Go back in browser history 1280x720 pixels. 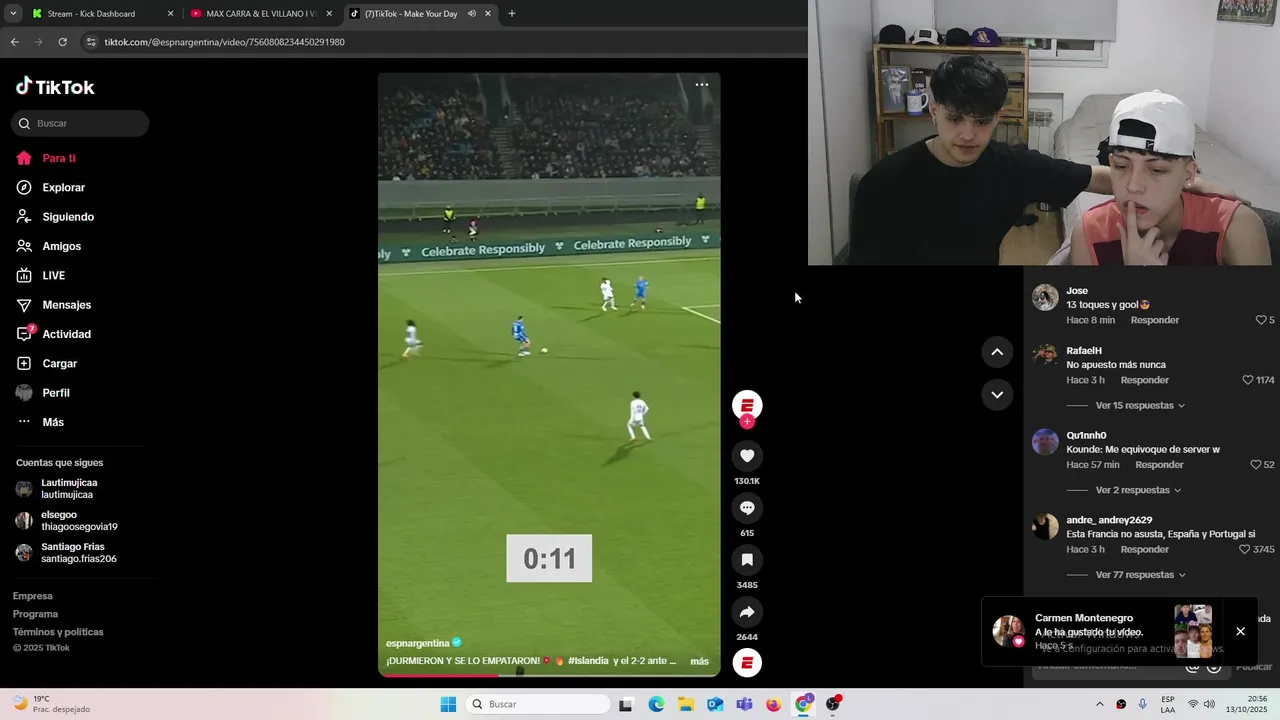coord(14,42)
